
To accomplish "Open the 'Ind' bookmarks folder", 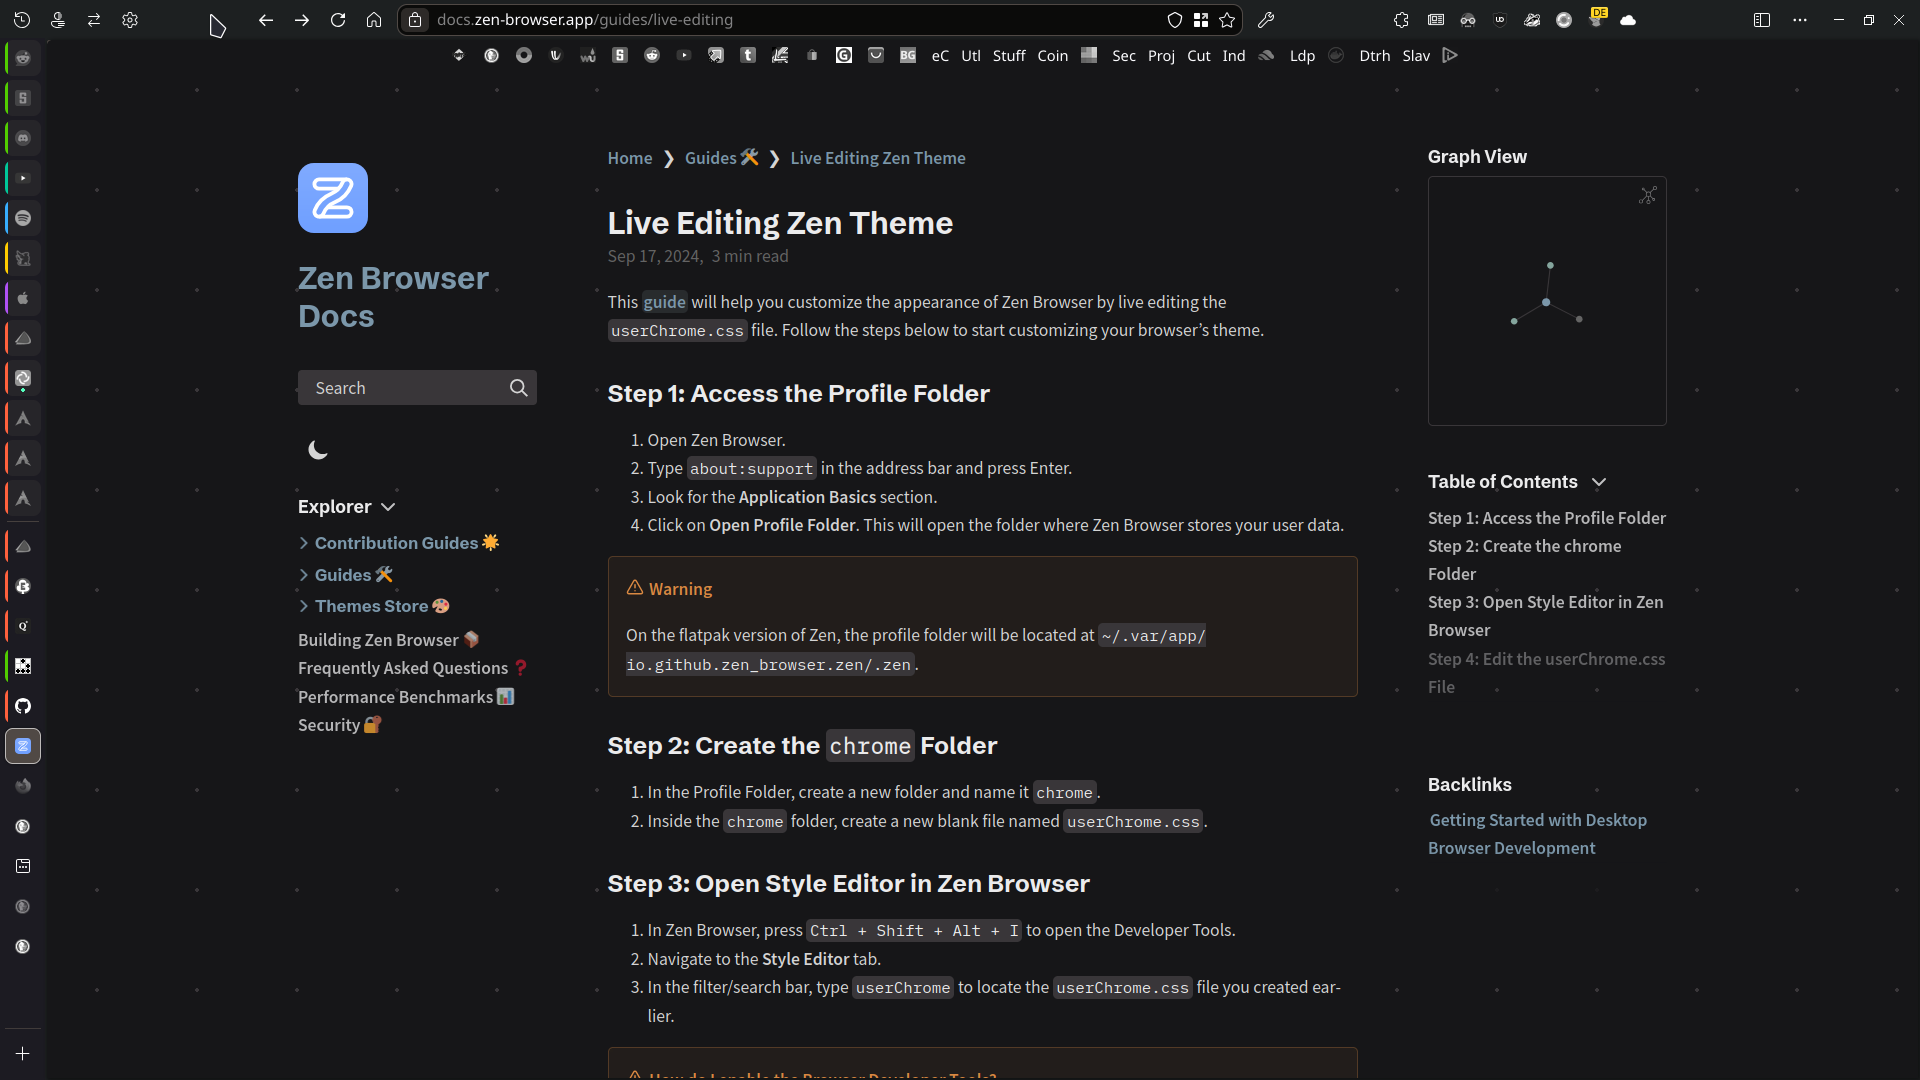I will click(x=1234, y=56).
